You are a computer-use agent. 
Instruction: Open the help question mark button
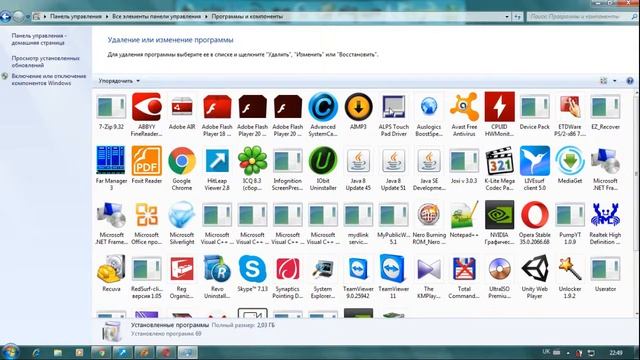pos(630,81)
